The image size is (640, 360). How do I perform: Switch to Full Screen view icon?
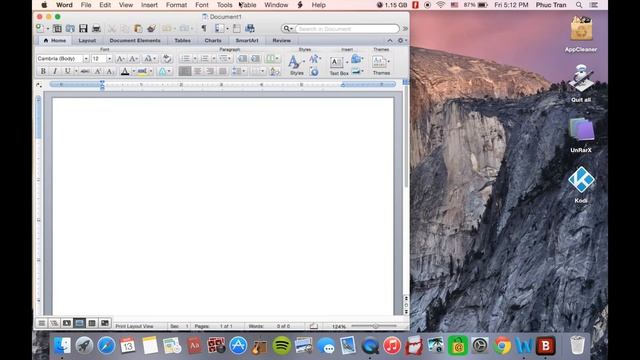[x=105, y=323]
